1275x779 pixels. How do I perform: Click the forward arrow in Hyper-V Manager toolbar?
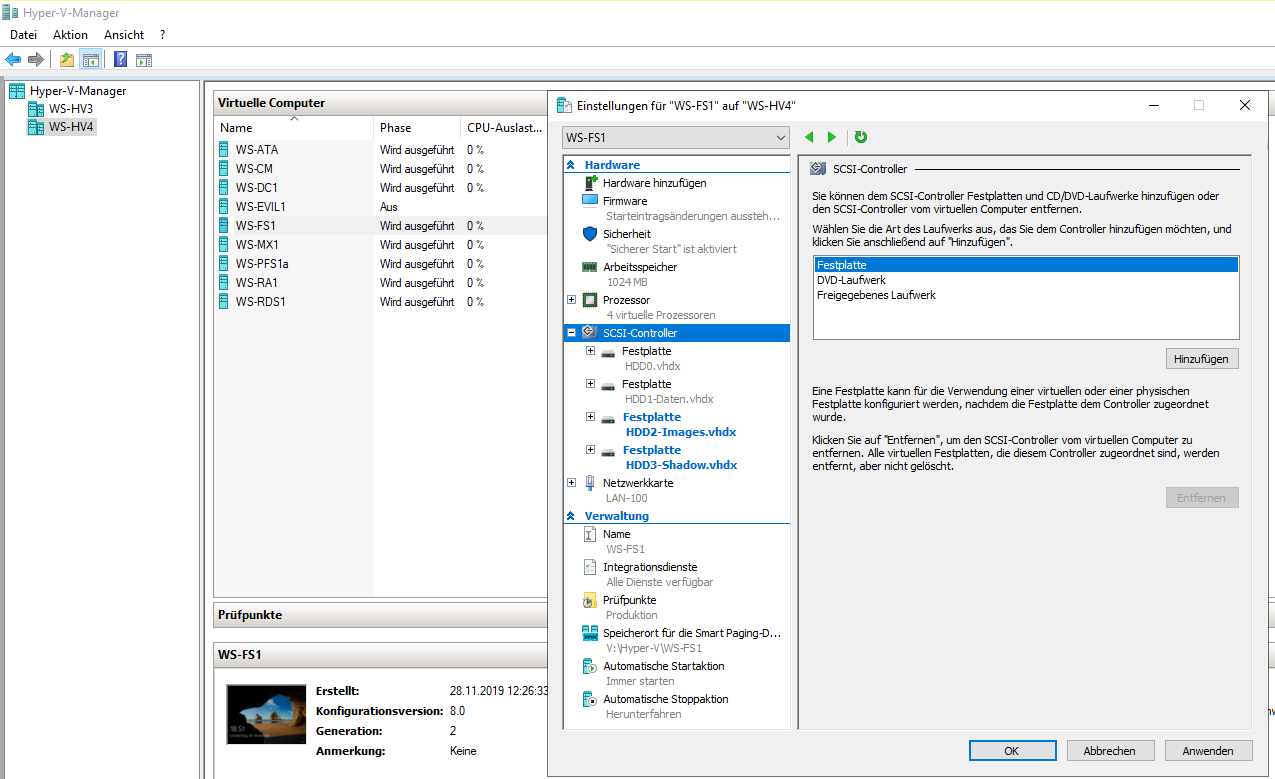pyautogui.click(x=36, y=60)
